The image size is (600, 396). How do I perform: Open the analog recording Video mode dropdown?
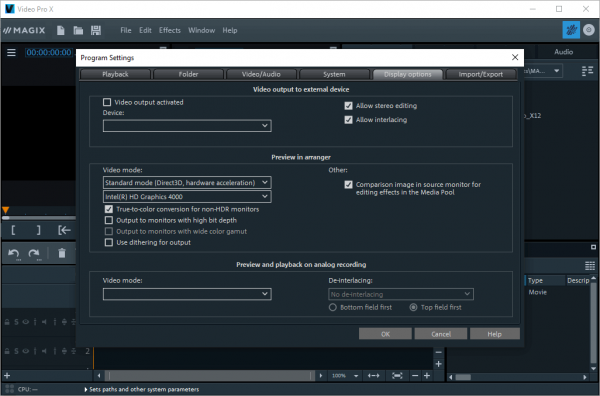tap(187, 294)
